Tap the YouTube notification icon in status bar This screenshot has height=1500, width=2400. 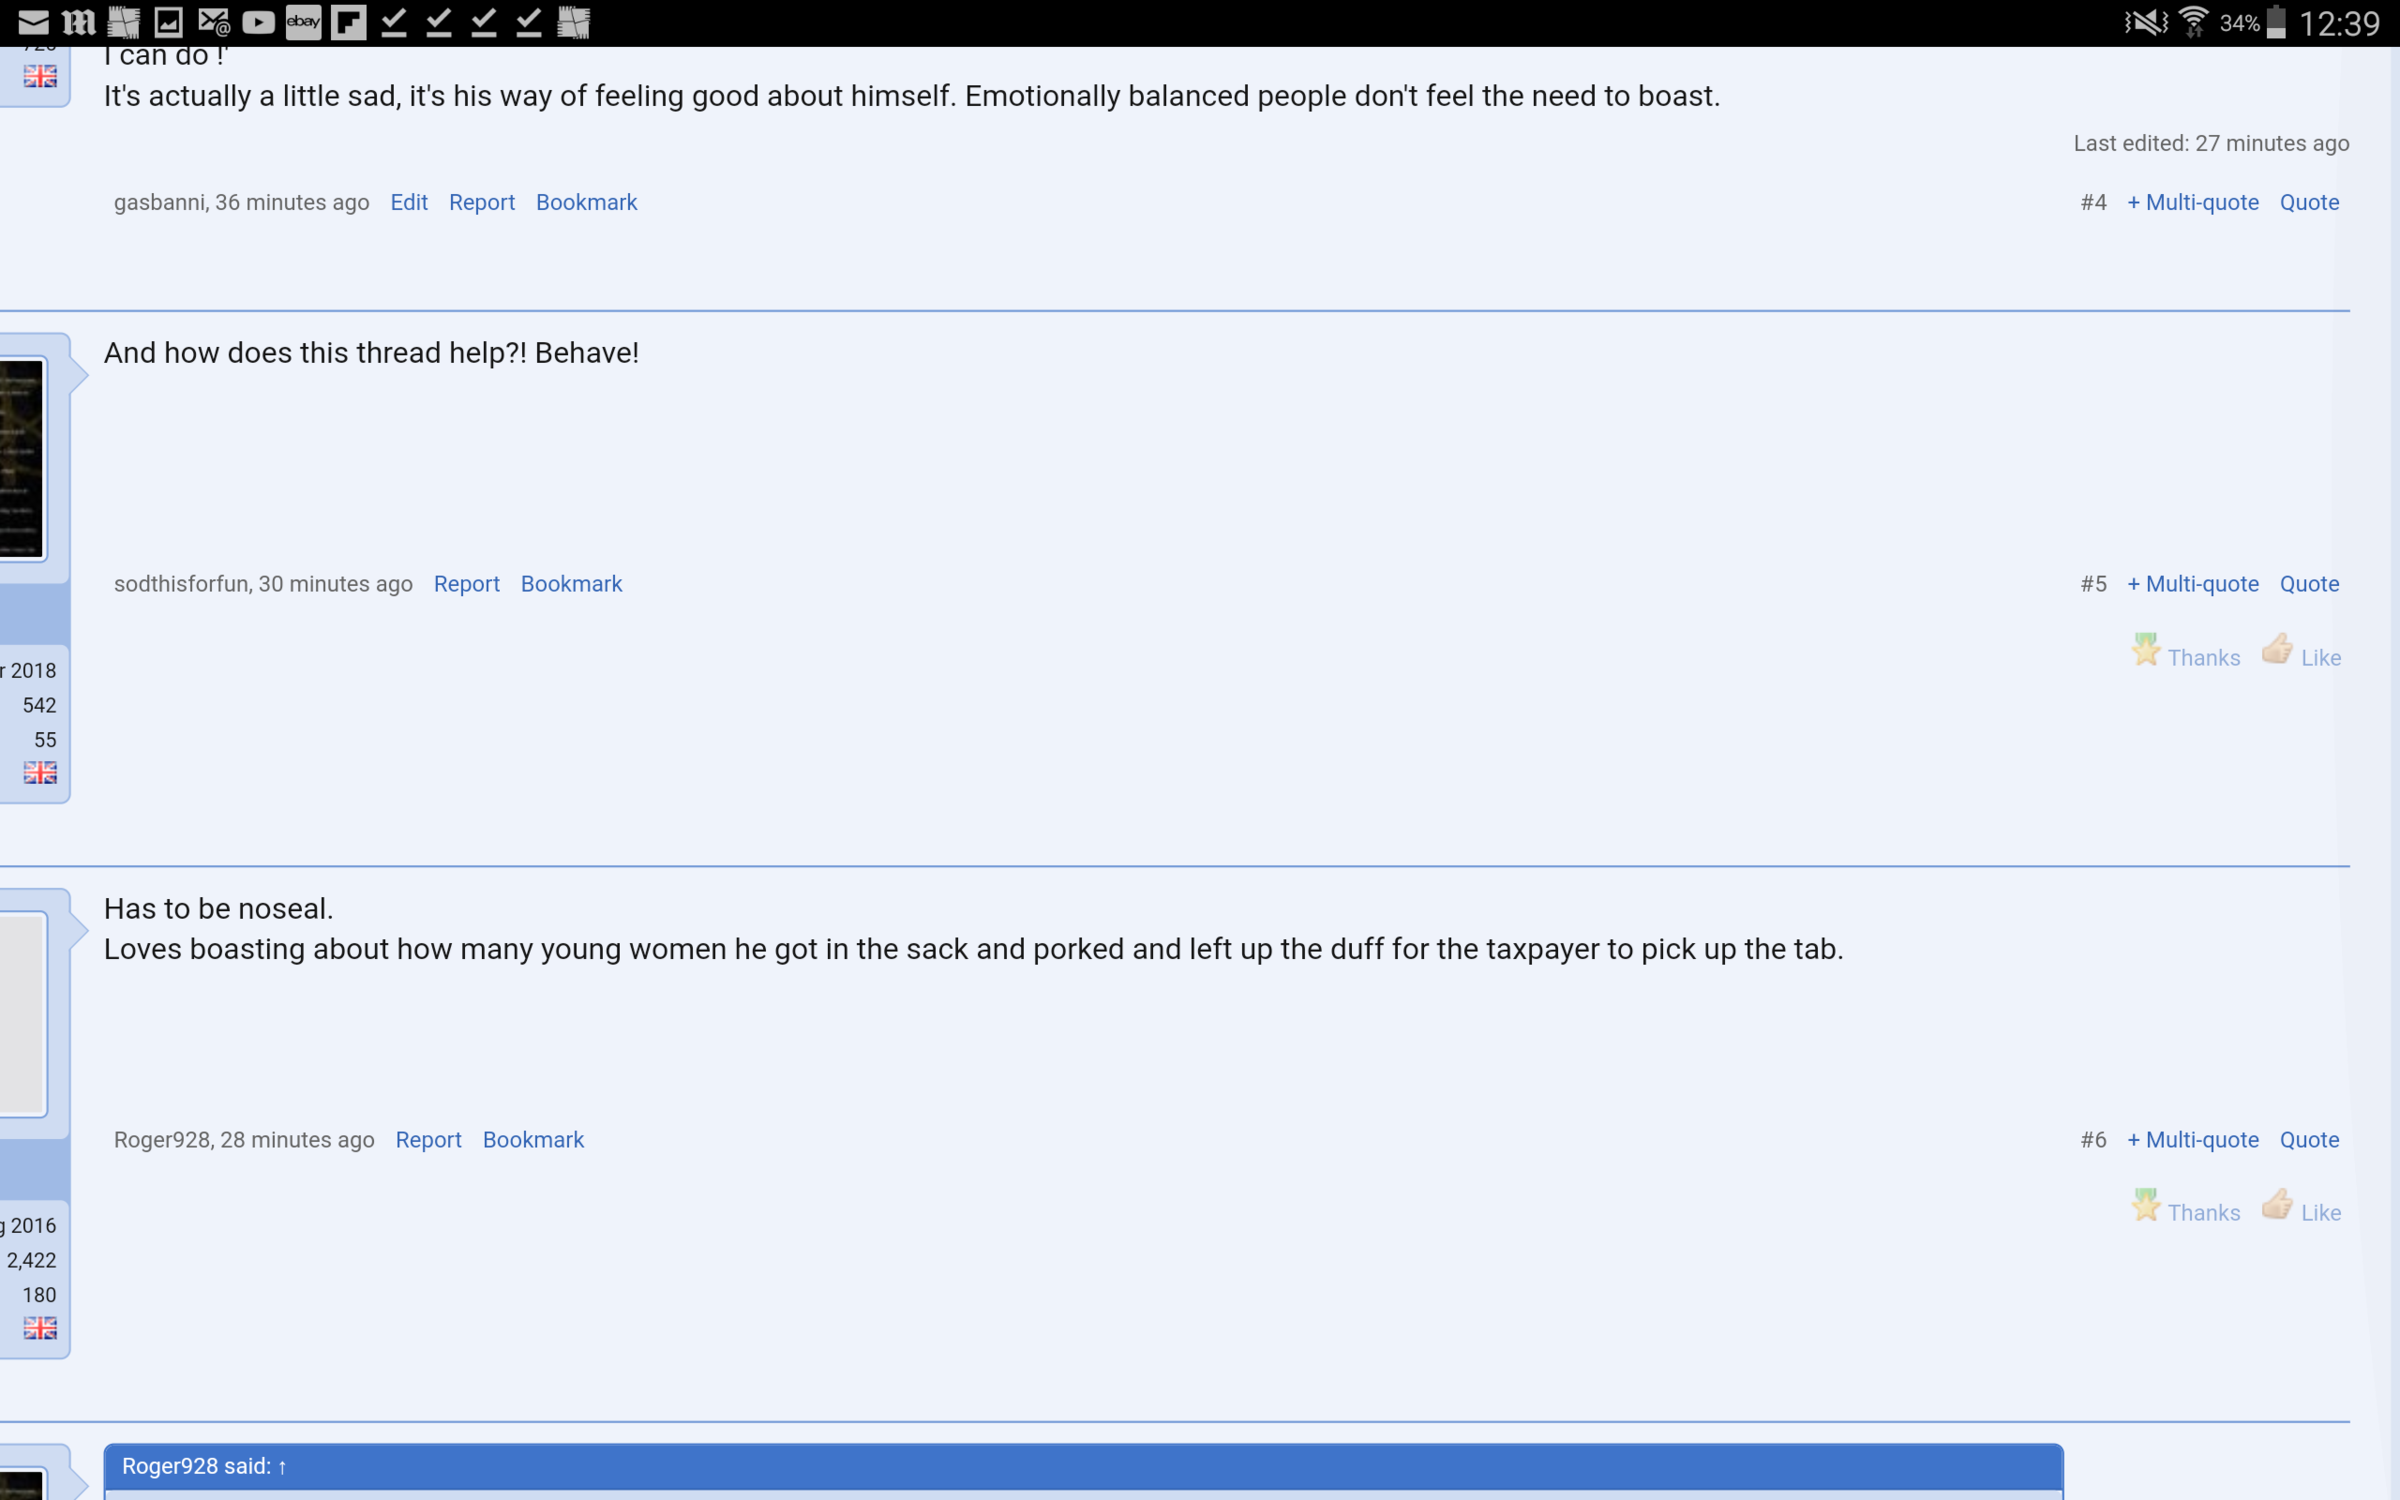(258, 22)
